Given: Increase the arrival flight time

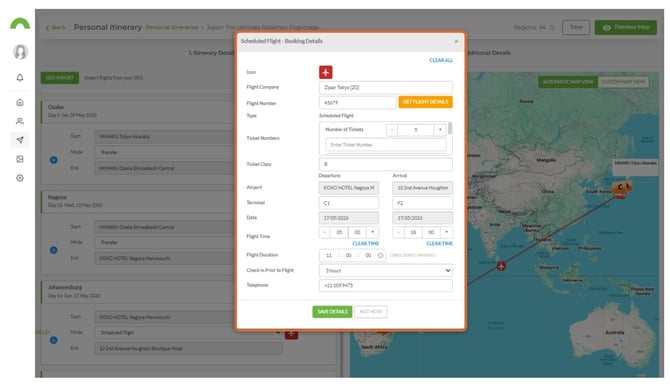Looking at the screenshot, I should point(447,232).
